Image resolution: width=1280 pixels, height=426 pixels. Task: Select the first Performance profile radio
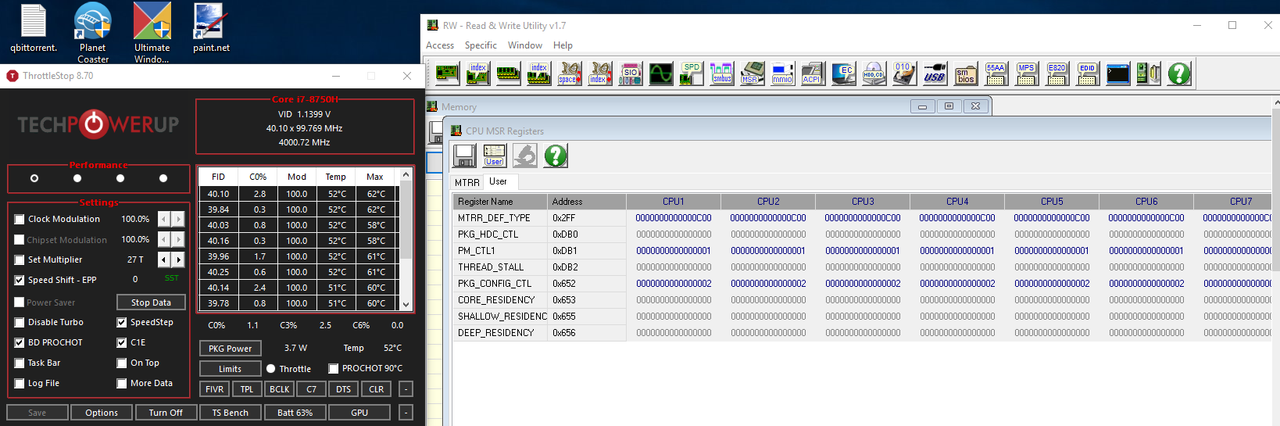[34, 179]
